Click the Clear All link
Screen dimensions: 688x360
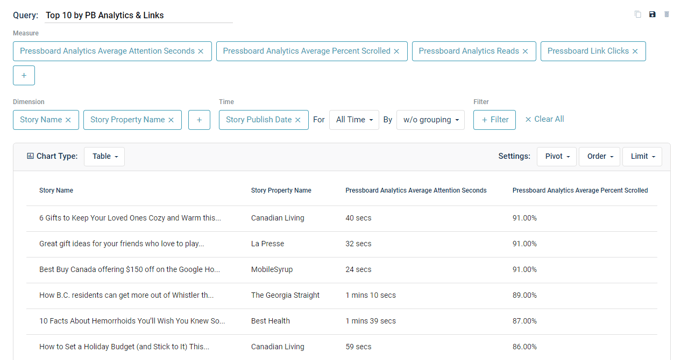(545, 119)
